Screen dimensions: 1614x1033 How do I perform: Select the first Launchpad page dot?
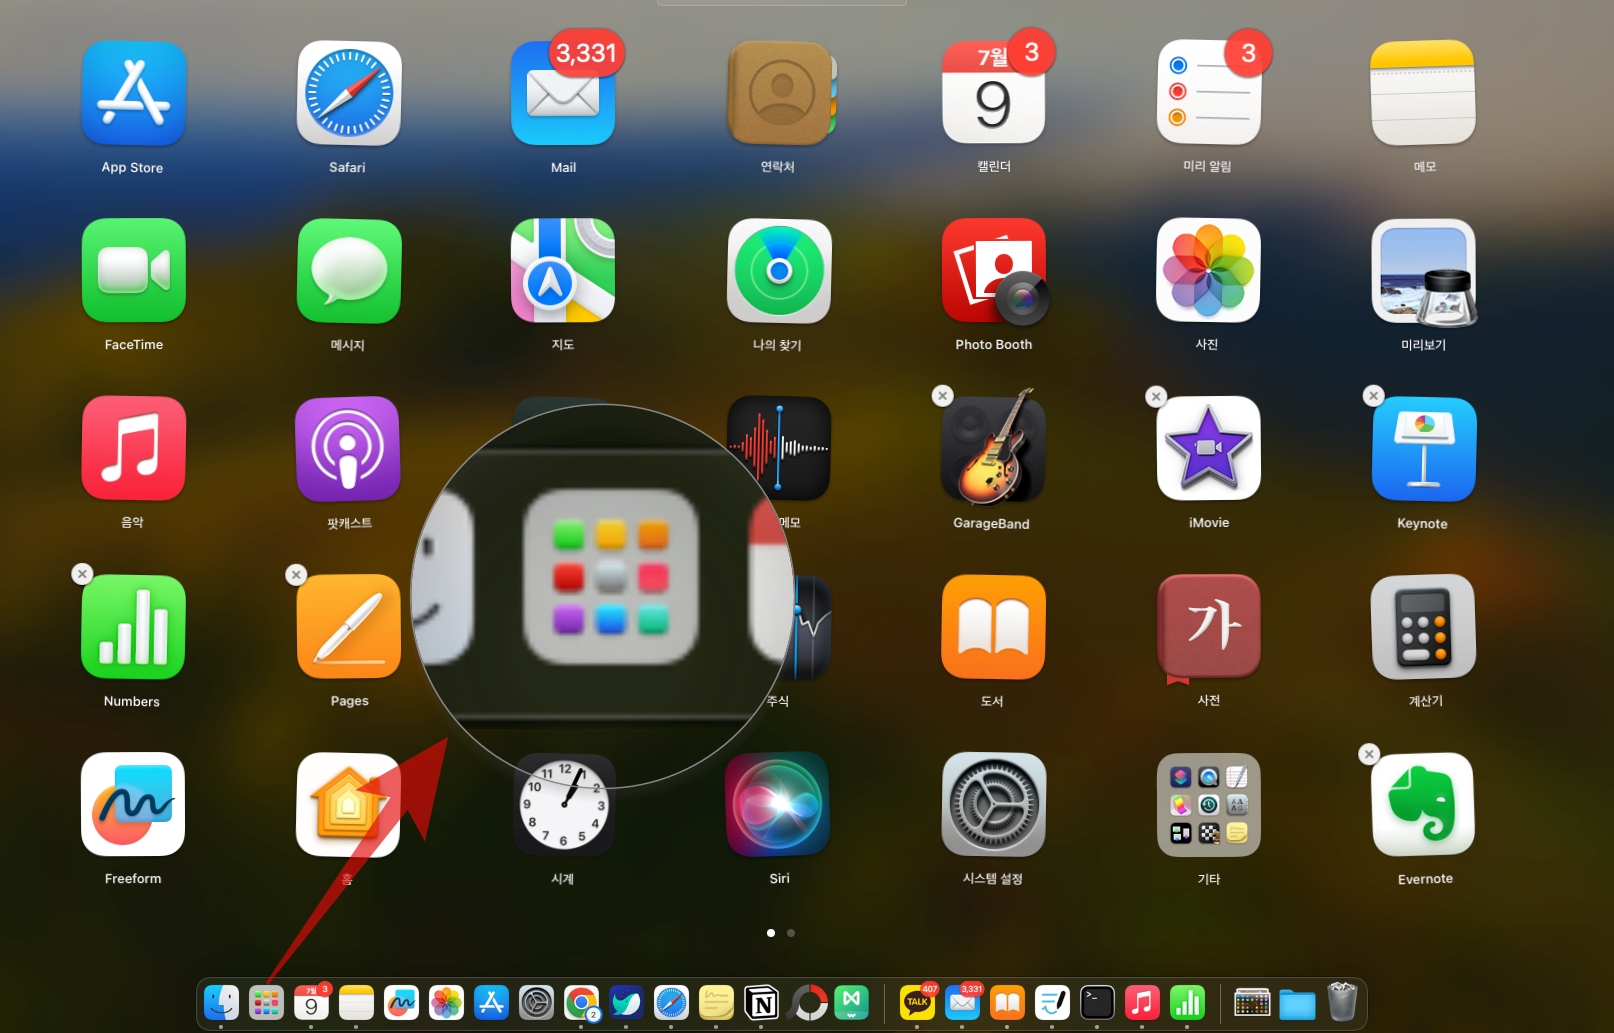pos(770,933)
